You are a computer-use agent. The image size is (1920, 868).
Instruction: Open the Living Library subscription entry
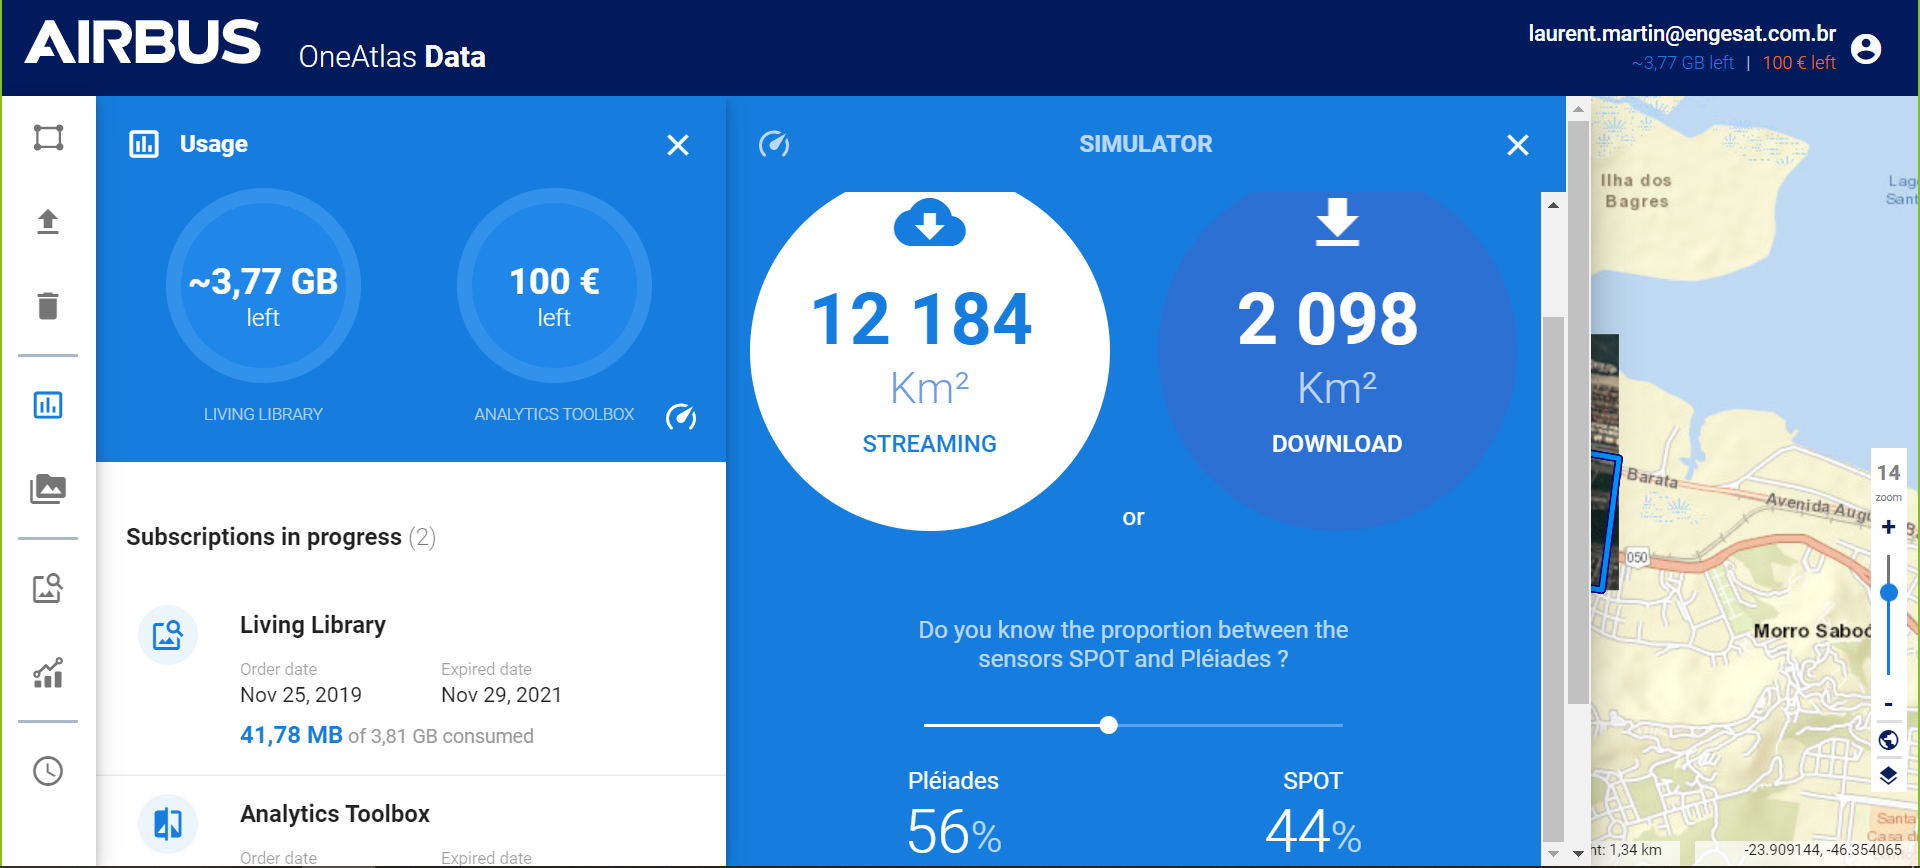[313, 625]
